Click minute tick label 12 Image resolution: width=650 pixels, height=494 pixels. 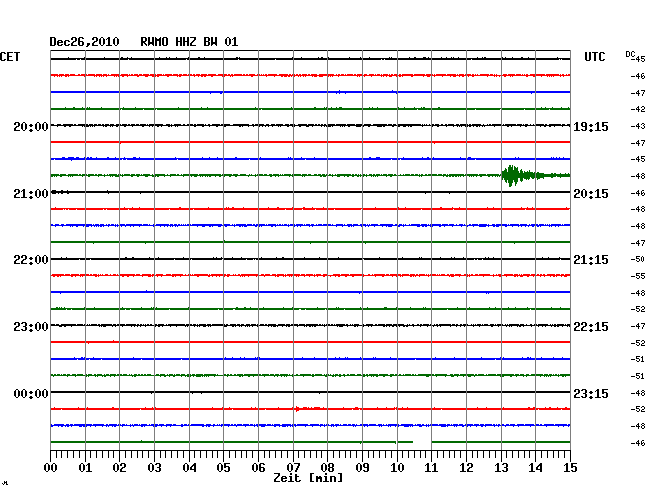coord(466,468)
